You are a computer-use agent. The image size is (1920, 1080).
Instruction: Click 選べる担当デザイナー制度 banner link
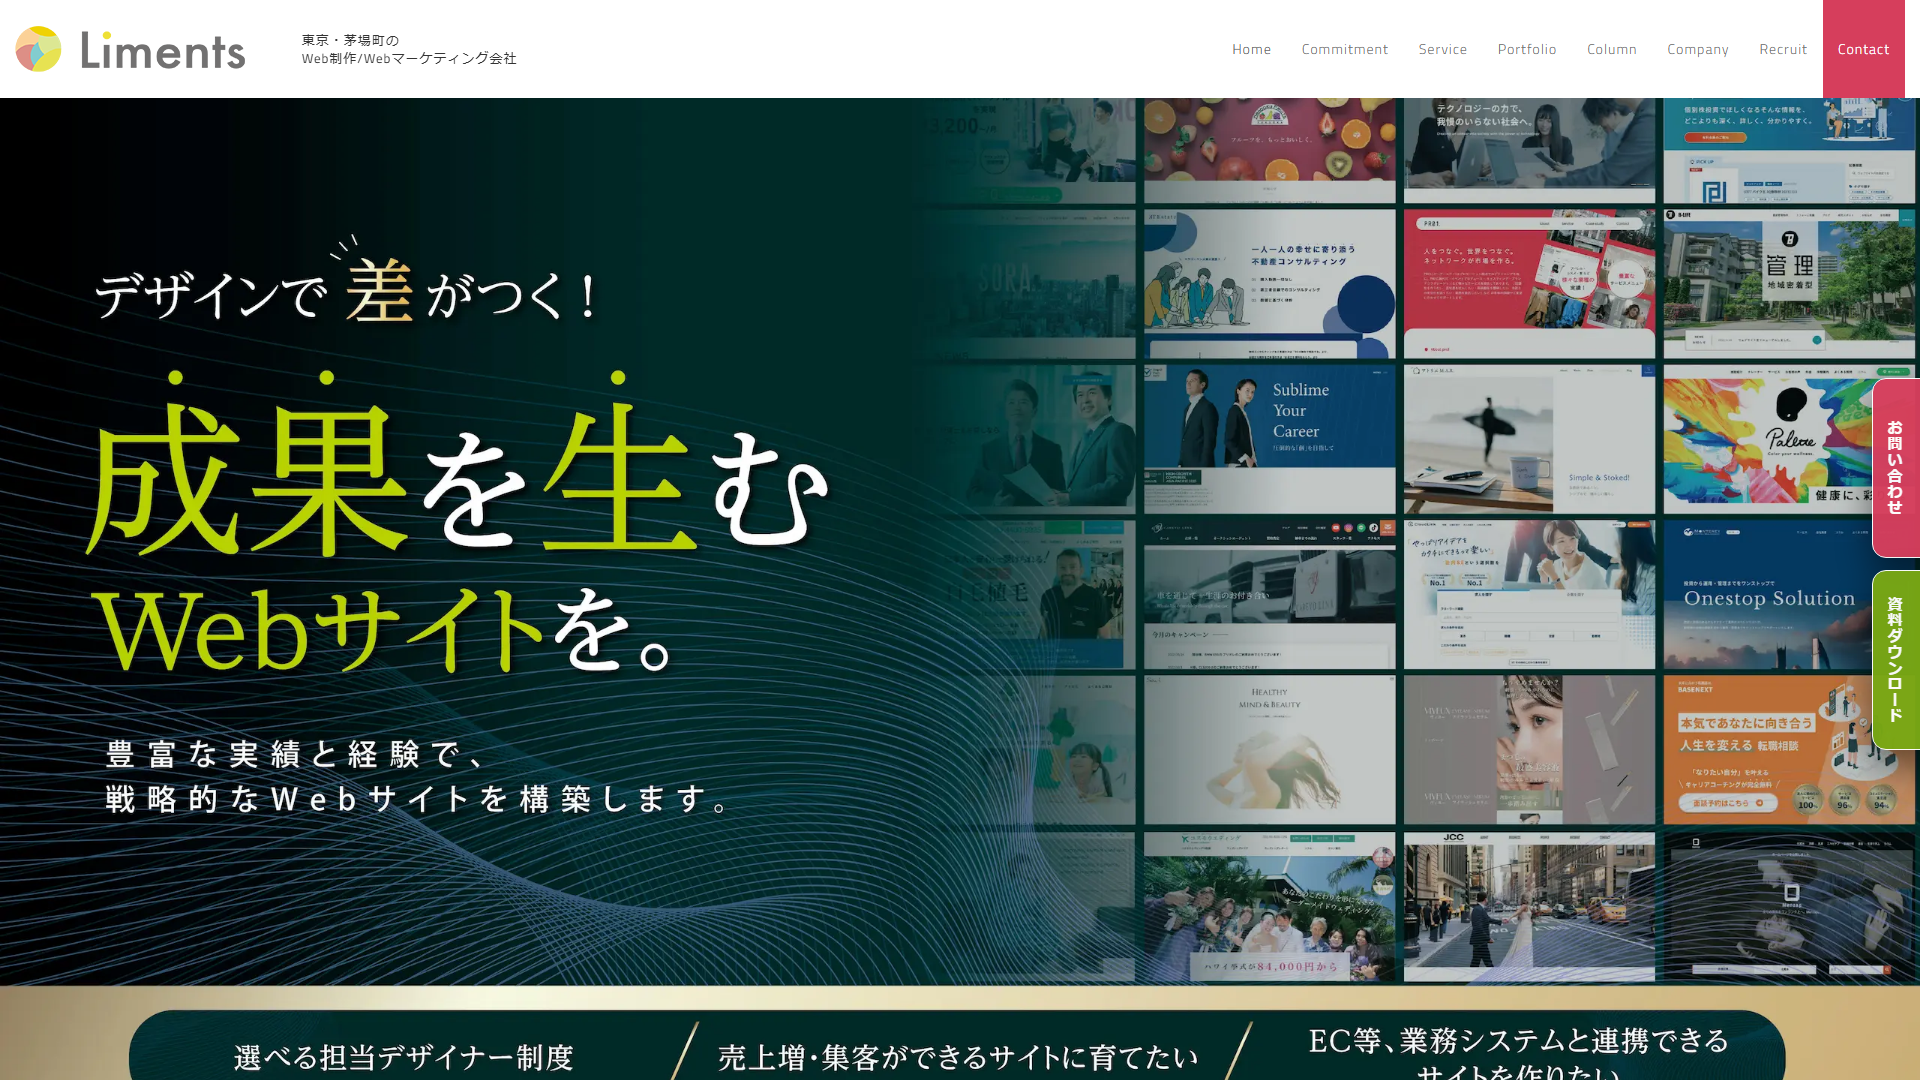pyautogui.click(x=403, y=1056)
